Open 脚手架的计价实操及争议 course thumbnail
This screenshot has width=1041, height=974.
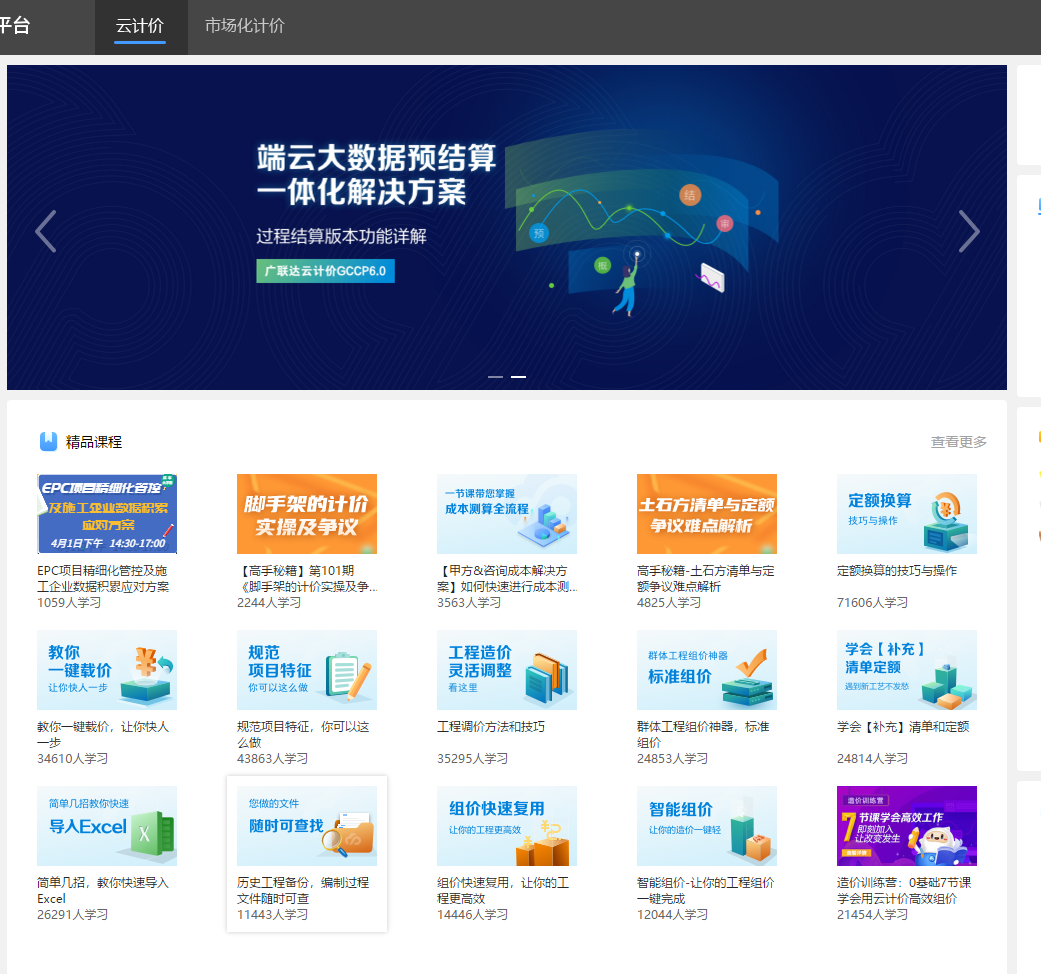pos(307,514)
